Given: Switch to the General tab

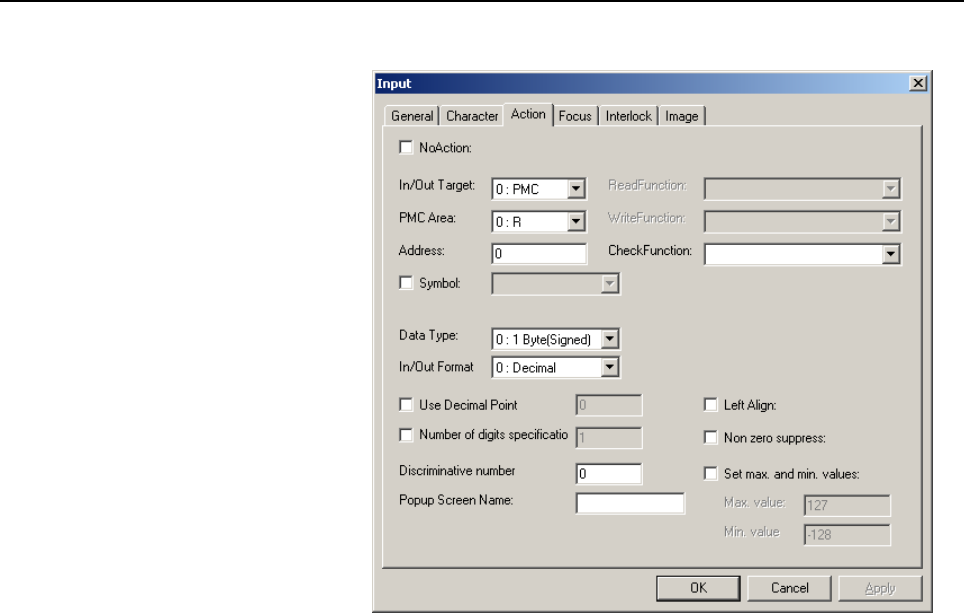Looking at the screenshot, I should pyautogui.click(x=412, y=116).
